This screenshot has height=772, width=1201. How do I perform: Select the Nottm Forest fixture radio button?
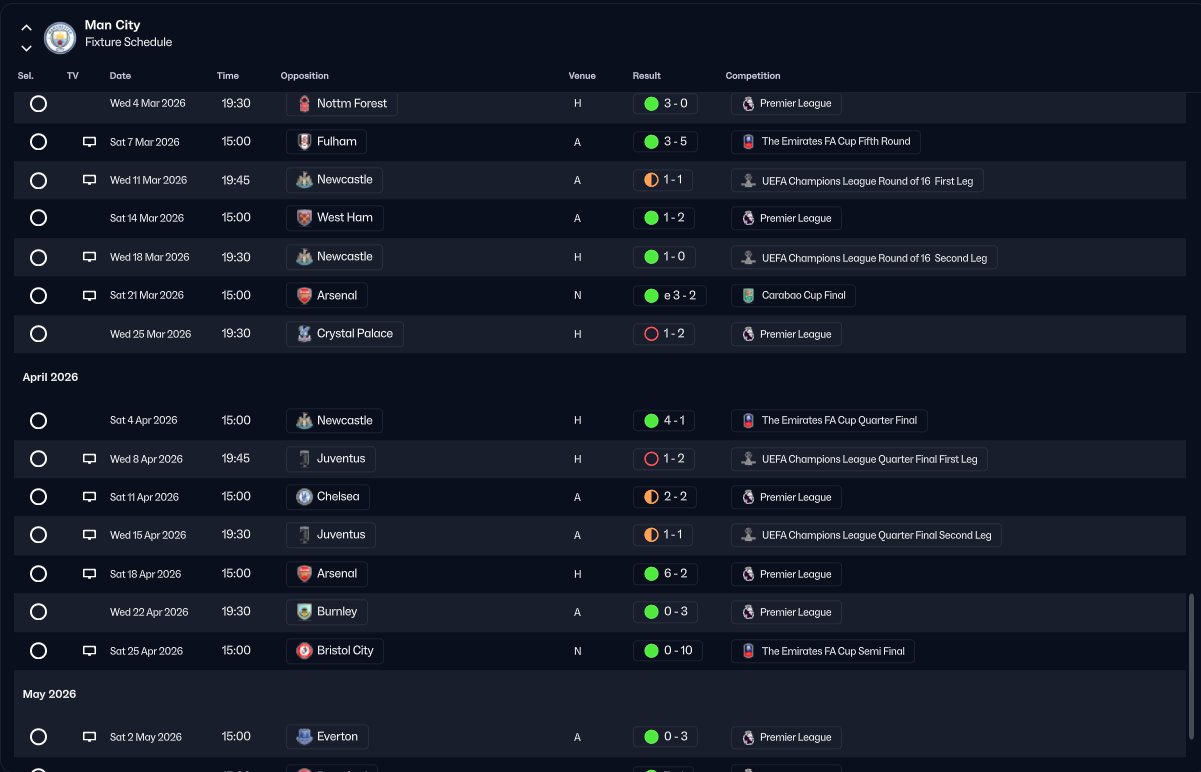(x=38, y=104)
